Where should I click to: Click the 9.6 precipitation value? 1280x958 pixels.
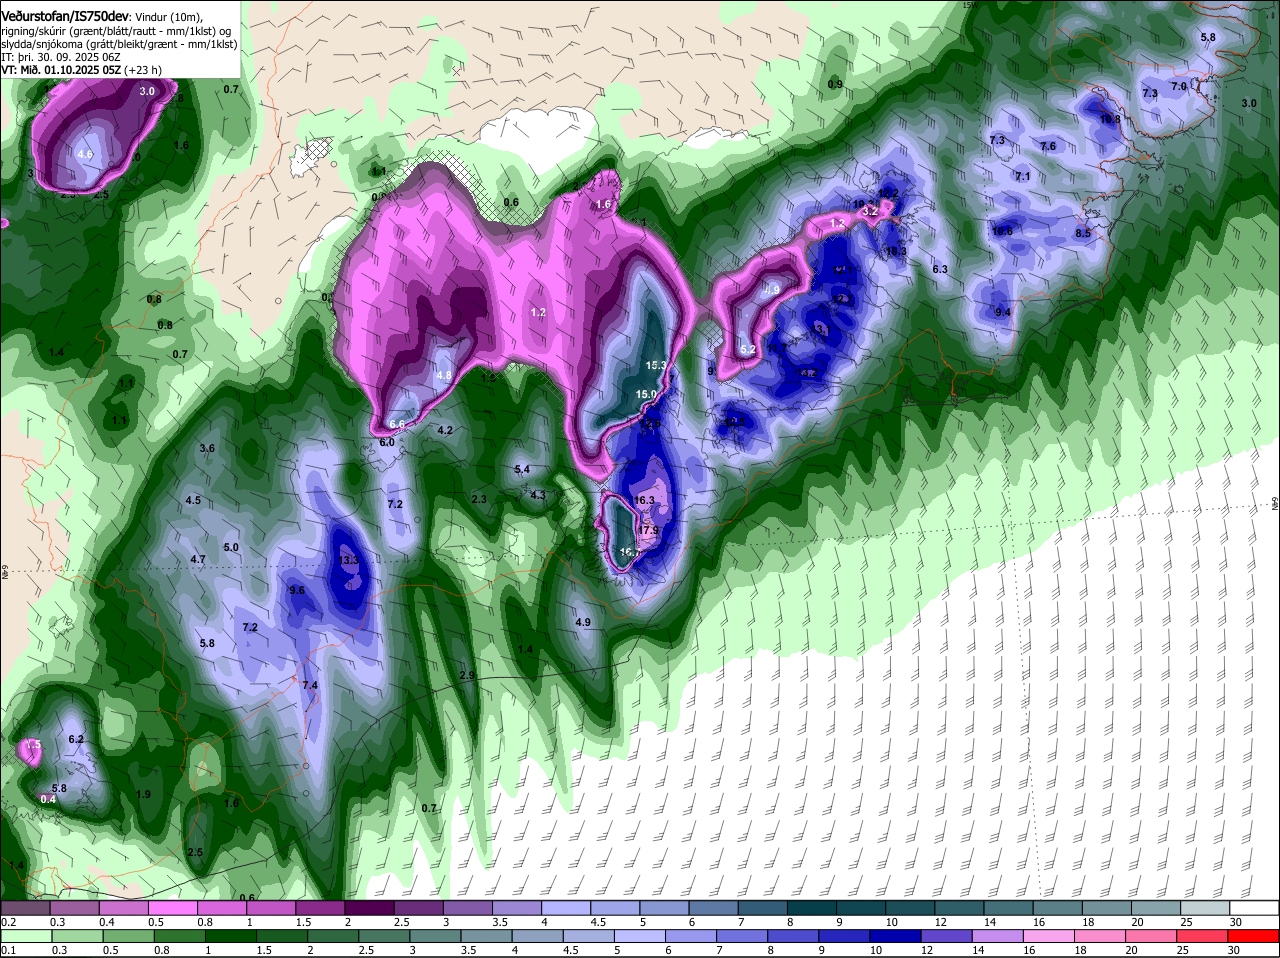tap(297, 591)
